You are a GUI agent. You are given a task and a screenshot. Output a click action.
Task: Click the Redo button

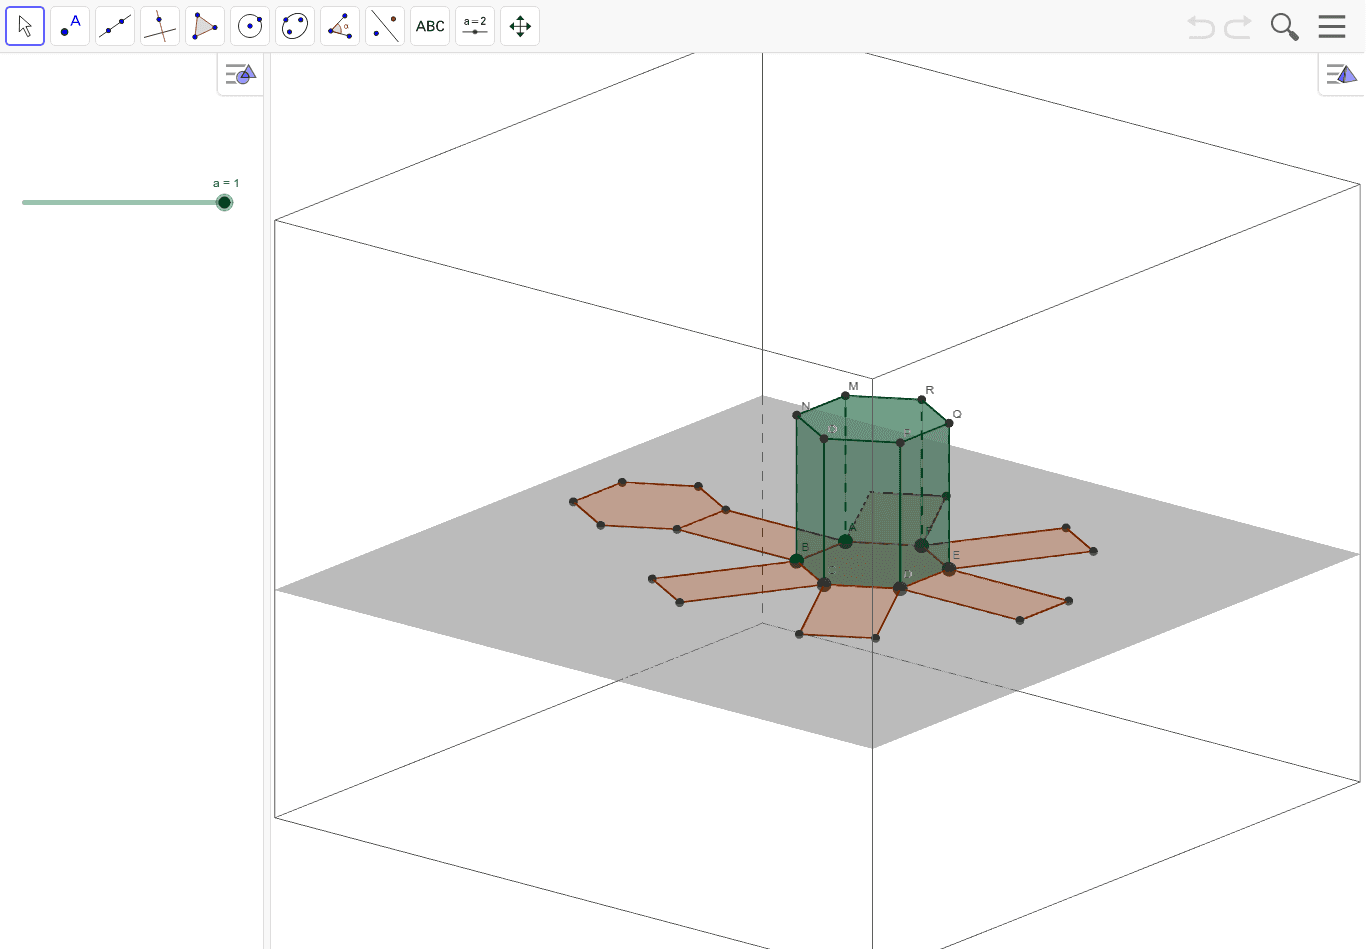[1238, 27]
